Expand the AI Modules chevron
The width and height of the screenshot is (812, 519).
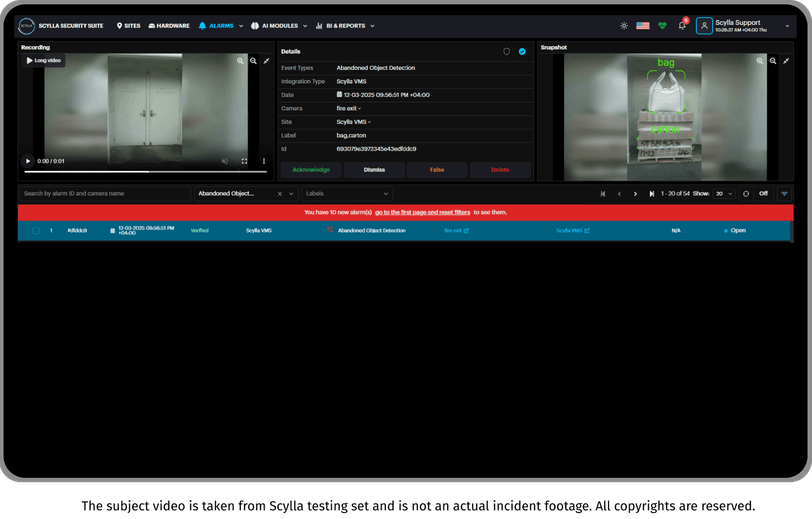[305, 26]
